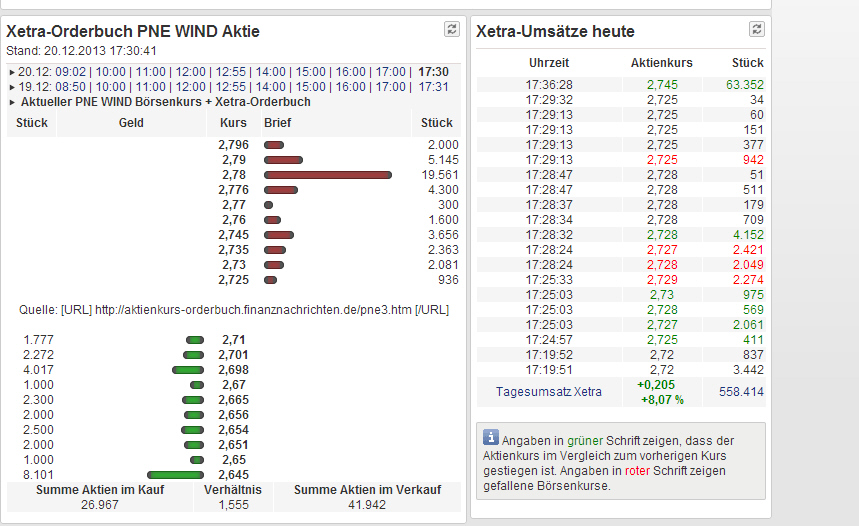Select trade volume 3.442
This screenshot has height=526, width=859.
[748, 370]
